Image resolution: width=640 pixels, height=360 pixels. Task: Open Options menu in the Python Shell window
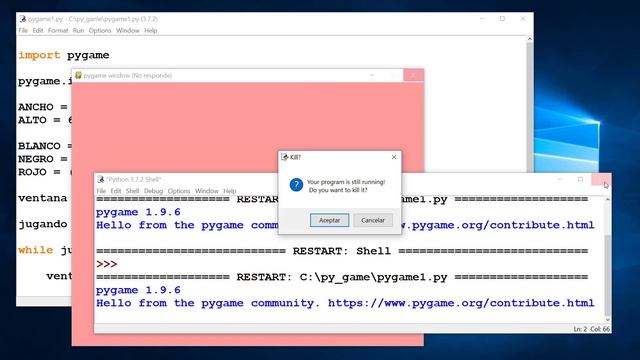[x=179, y=191]
